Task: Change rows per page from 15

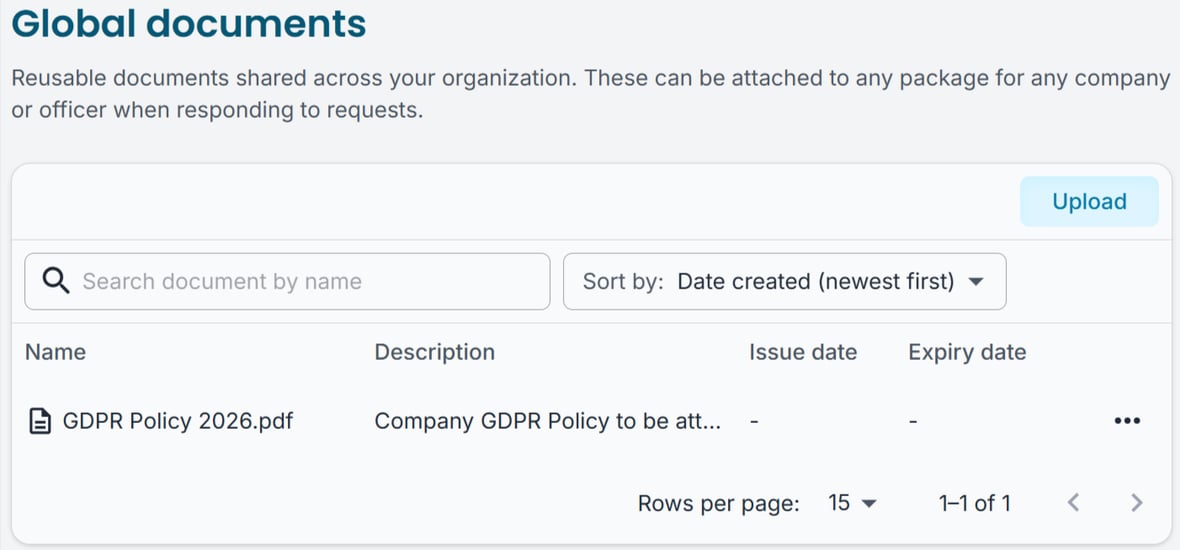Action: click(x=852, y=503)
